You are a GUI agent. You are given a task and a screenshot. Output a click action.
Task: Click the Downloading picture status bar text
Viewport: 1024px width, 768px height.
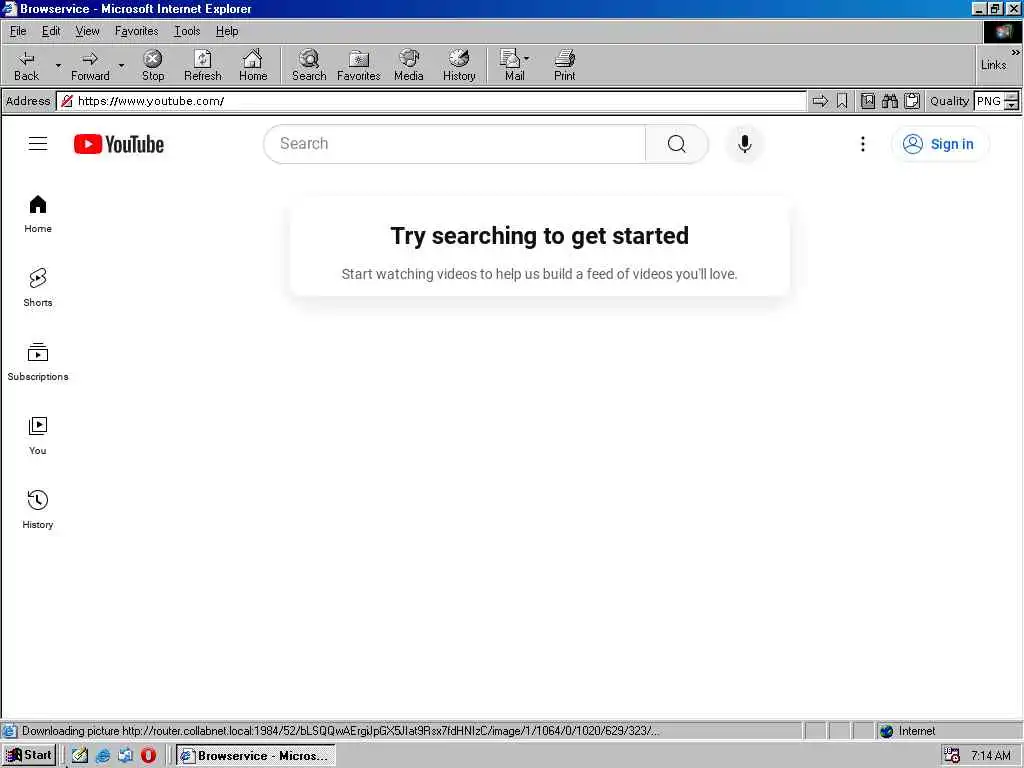pos(340,731)
